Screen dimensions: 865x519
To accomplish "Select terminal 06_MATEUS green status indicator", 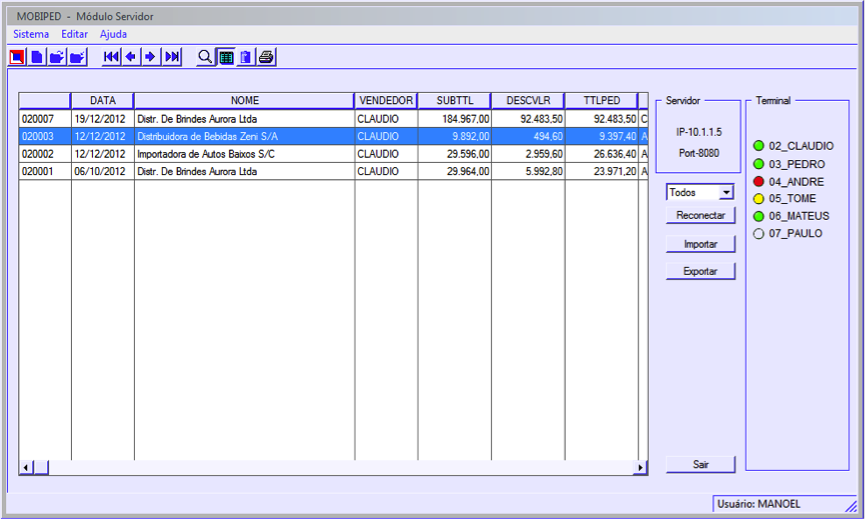I will (759, 216).
